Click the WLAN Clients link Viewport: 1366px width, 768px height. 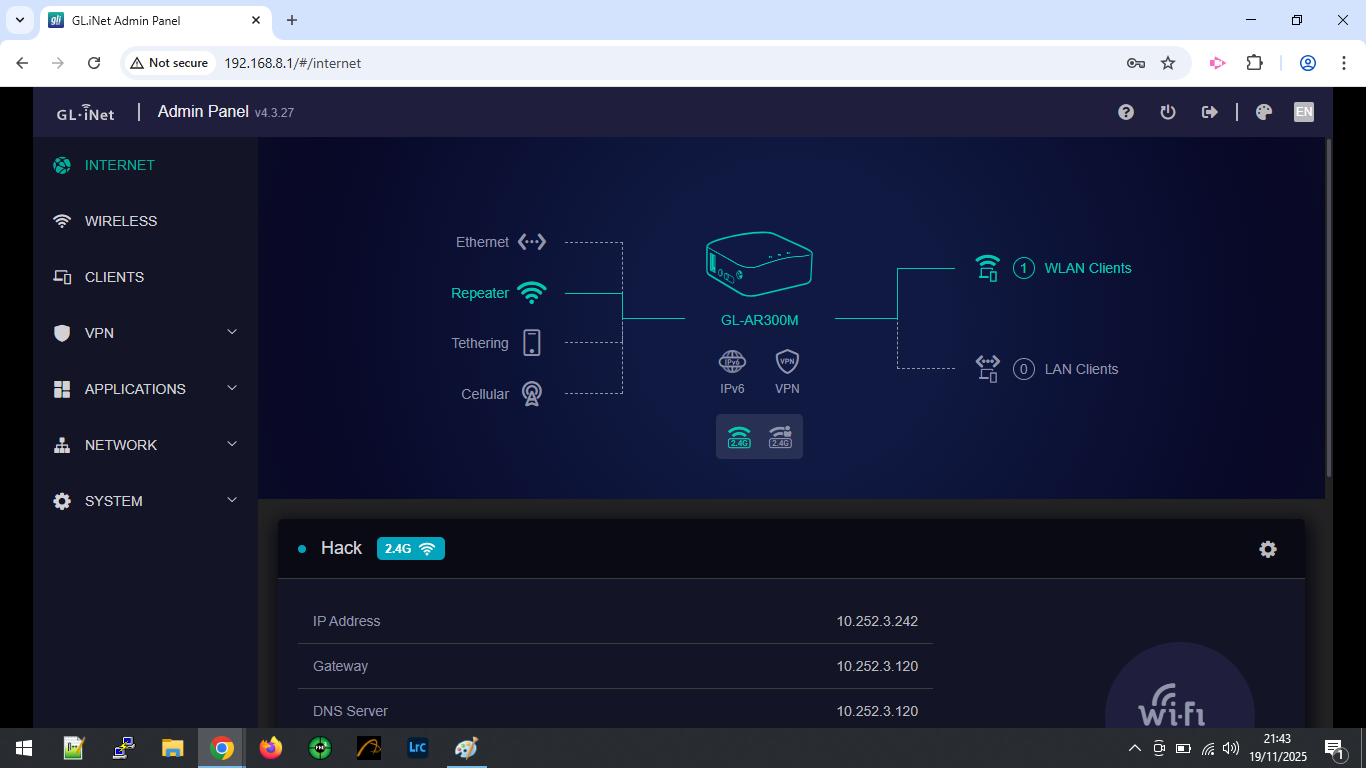[1087, 268]
